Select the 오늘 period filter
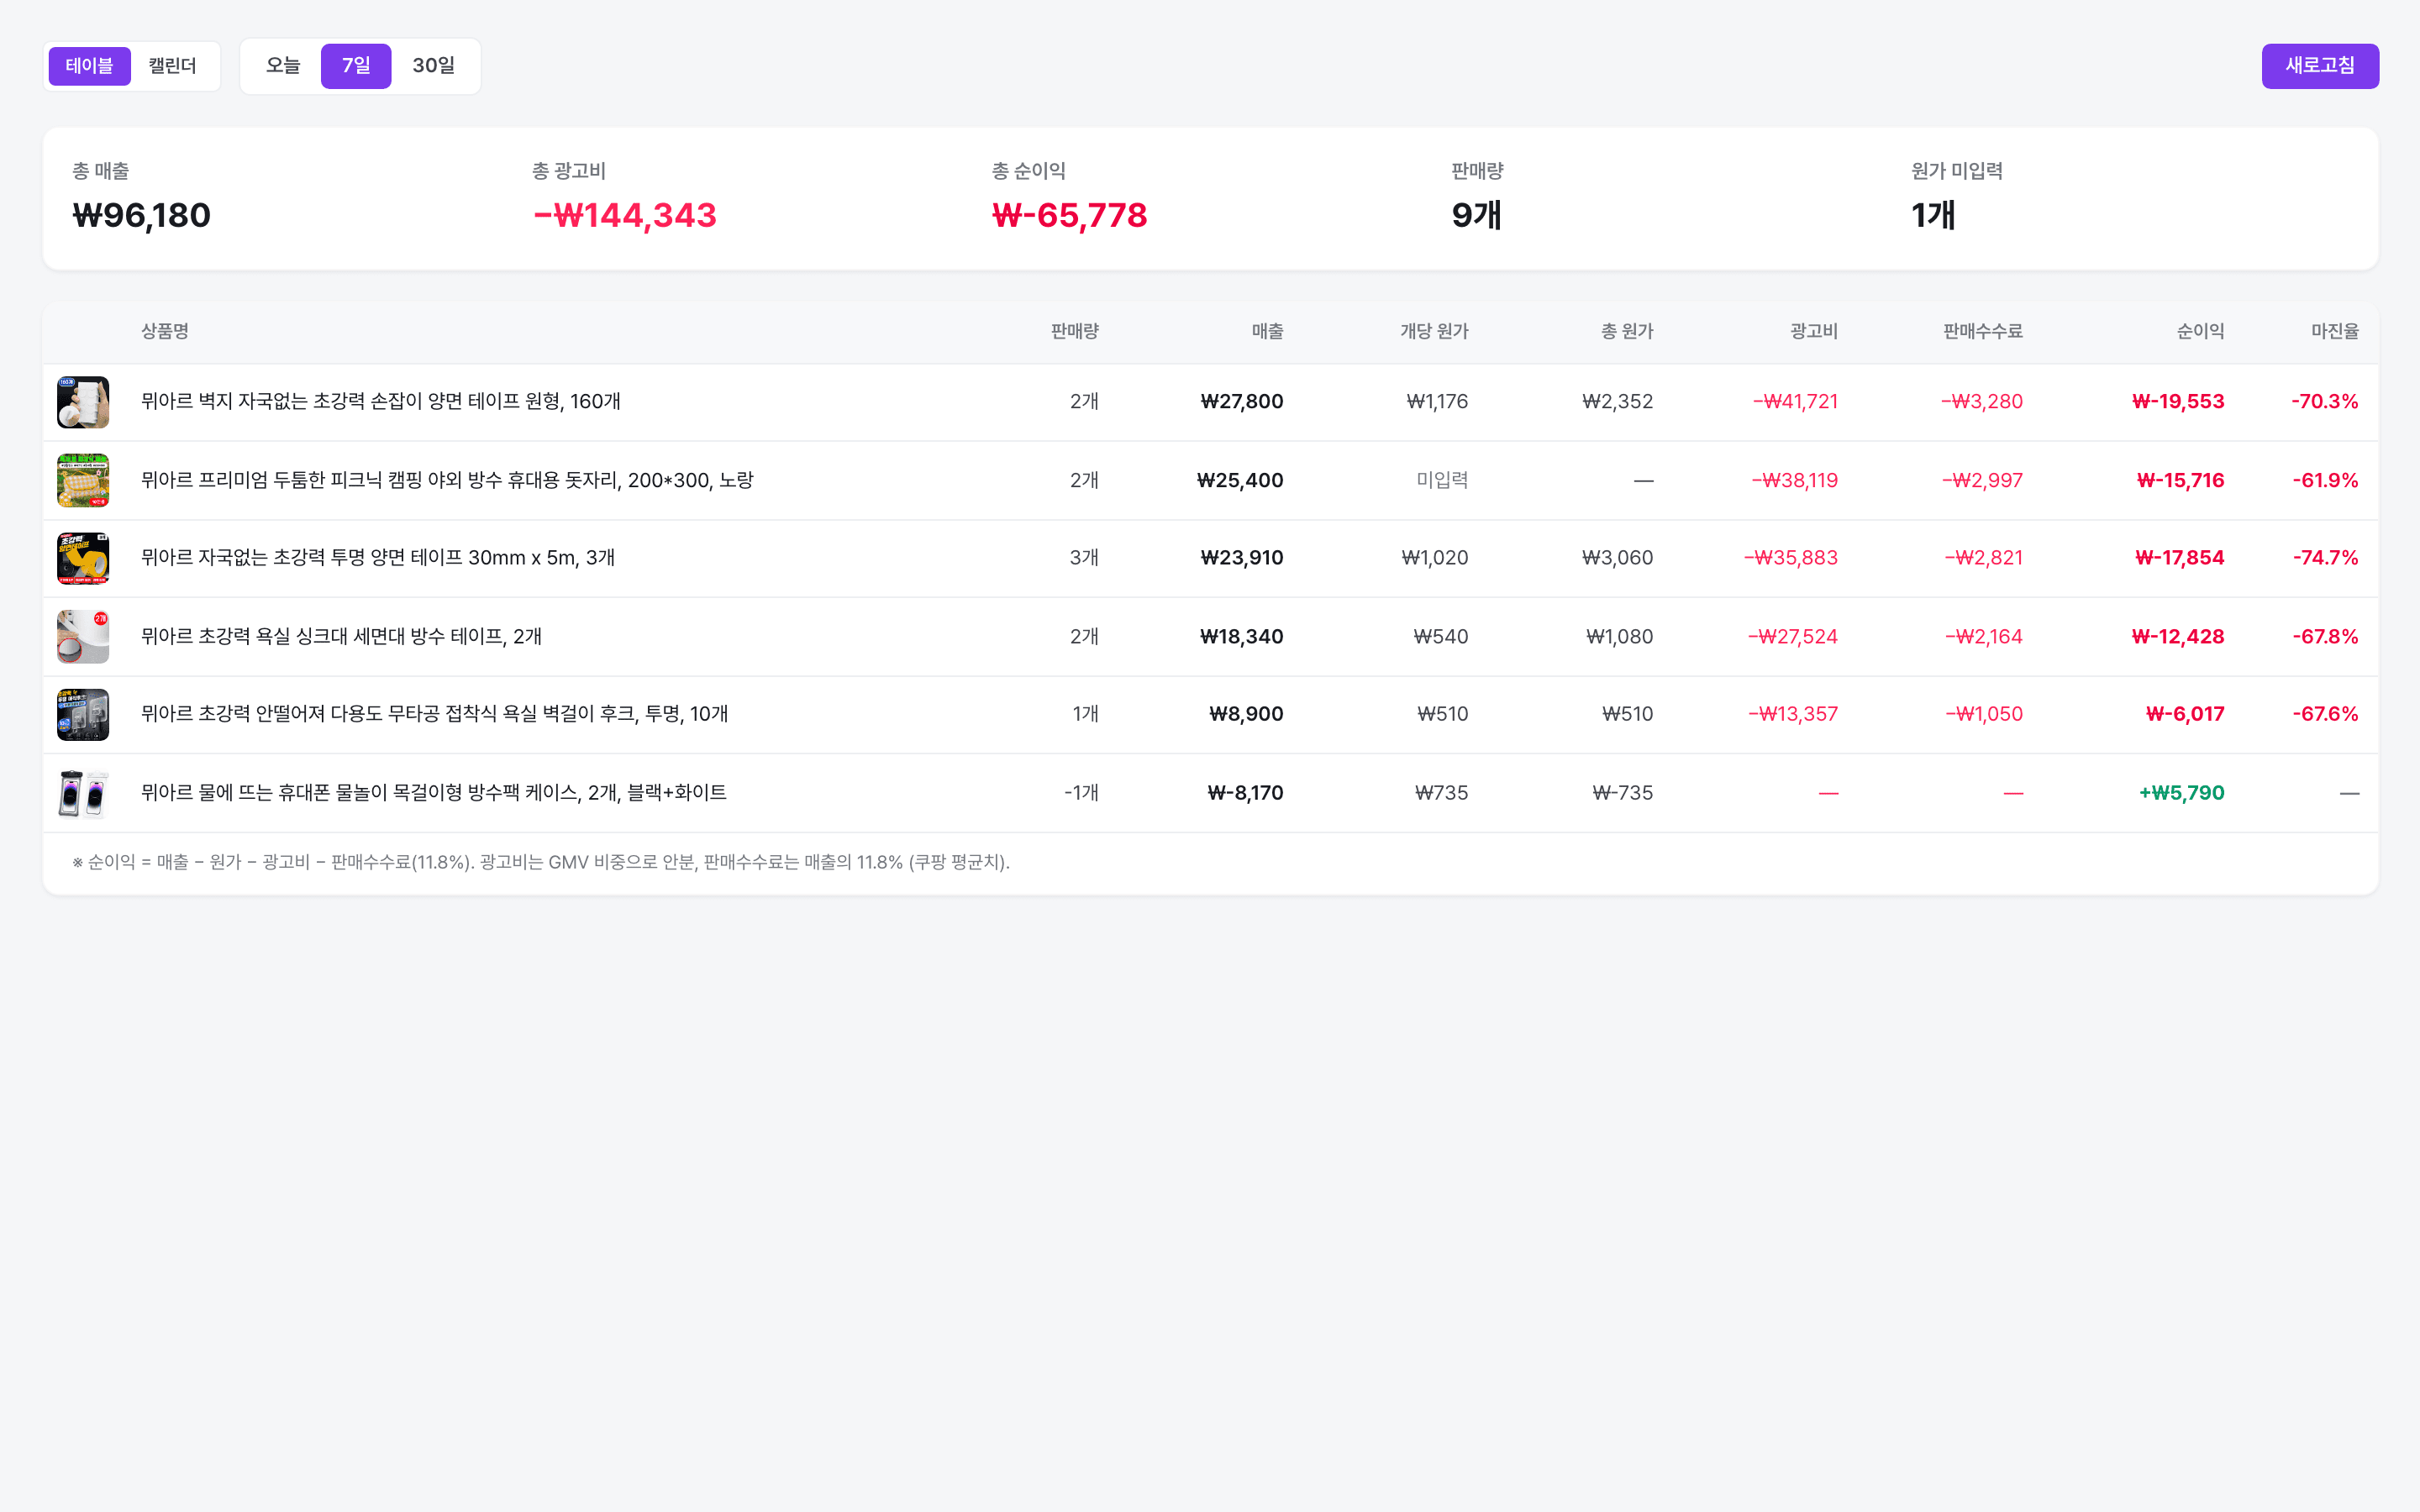2420x1512 pixels. [x=283, y=66]
